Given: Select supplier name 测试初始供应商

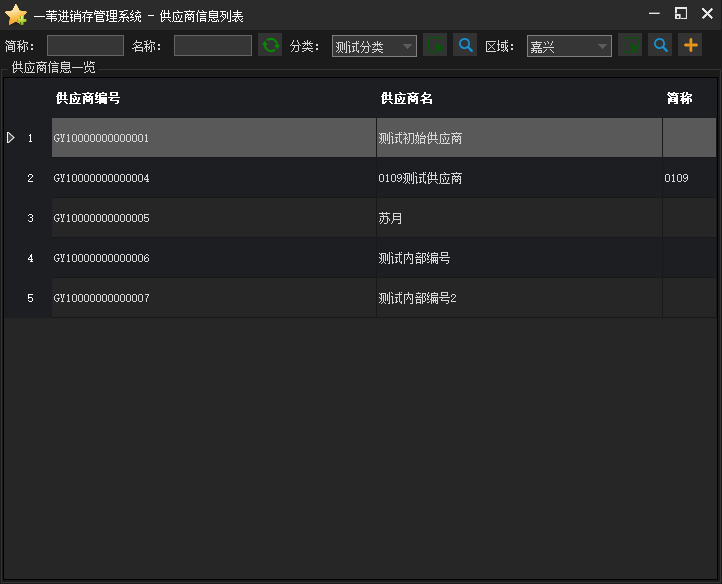Looking at the screenshot, I should tap(519, 138).
